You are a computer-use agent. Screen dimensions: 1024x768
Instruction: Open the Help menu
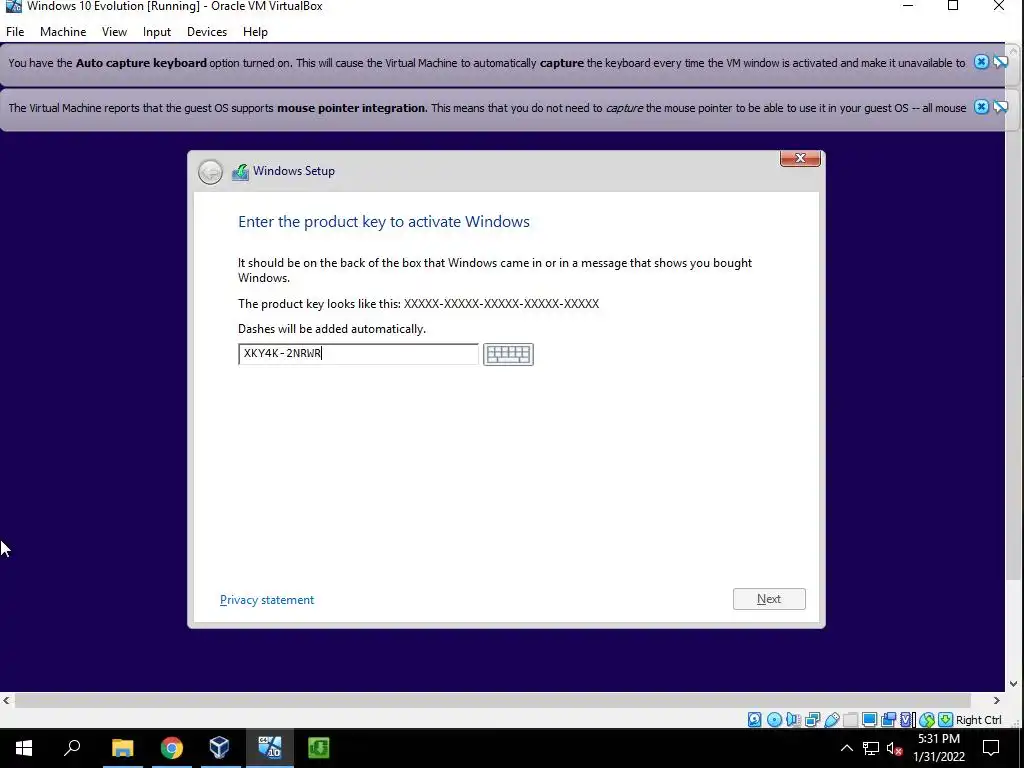pyautogui.click(x=255, y=31)
